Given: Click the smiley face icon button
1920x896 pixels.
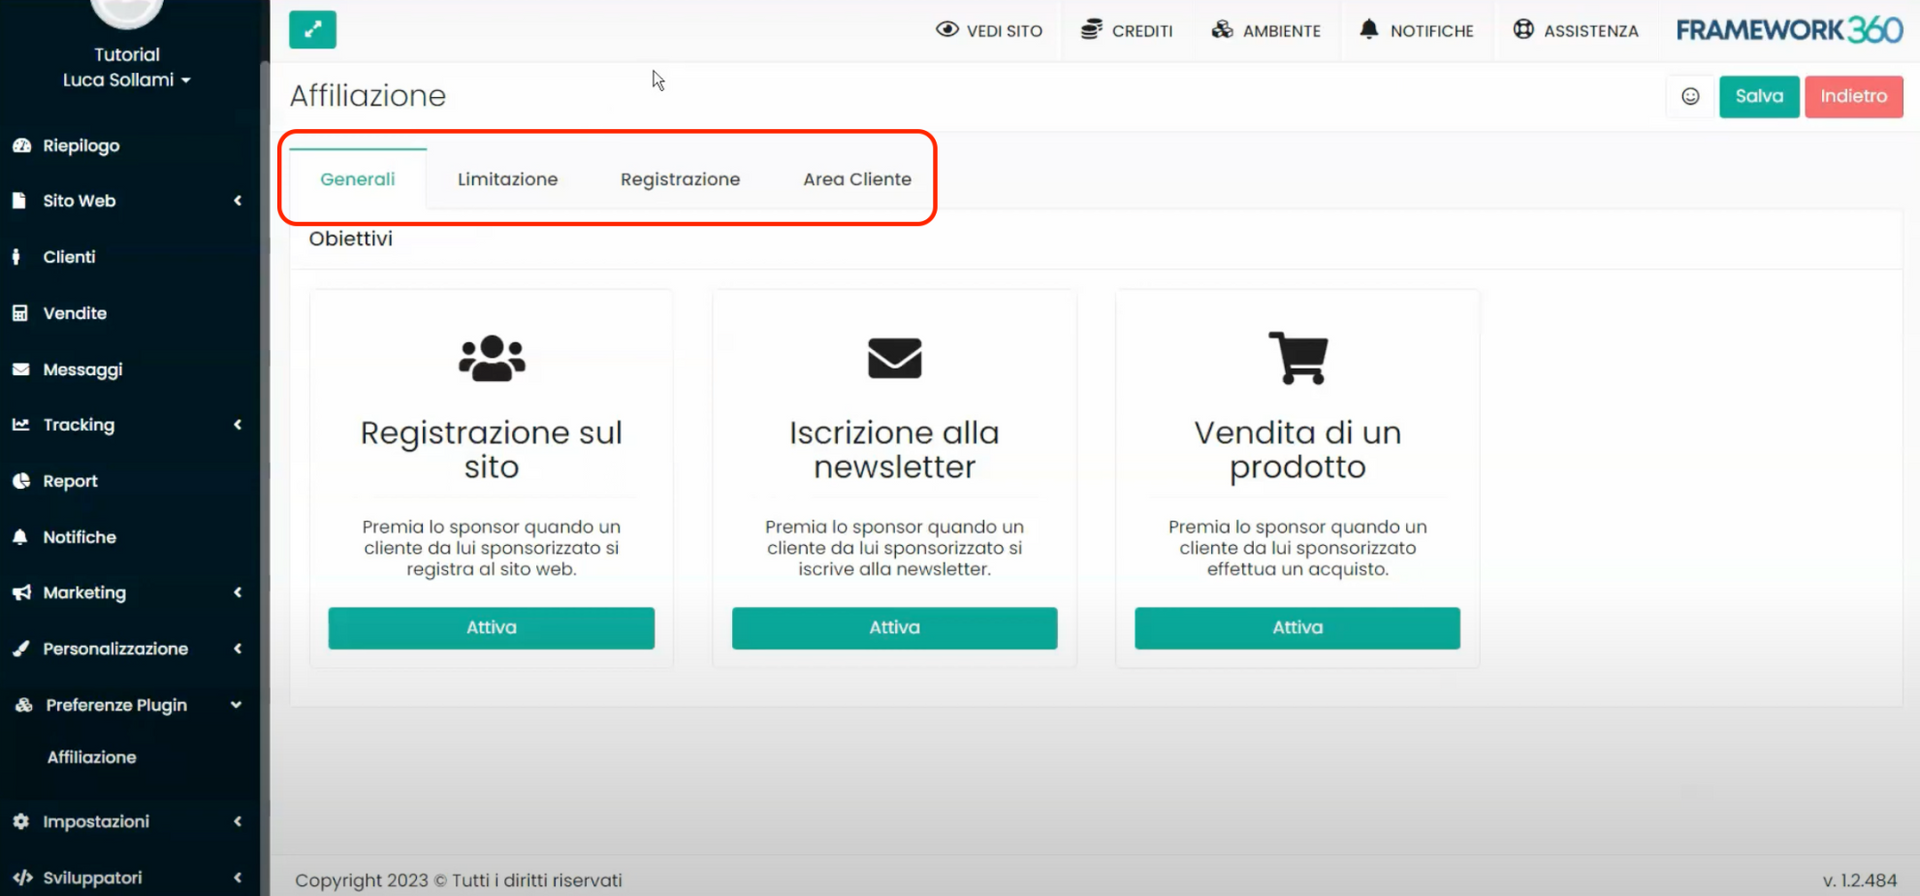Looking at the screenshot, I should (1690, 96).
